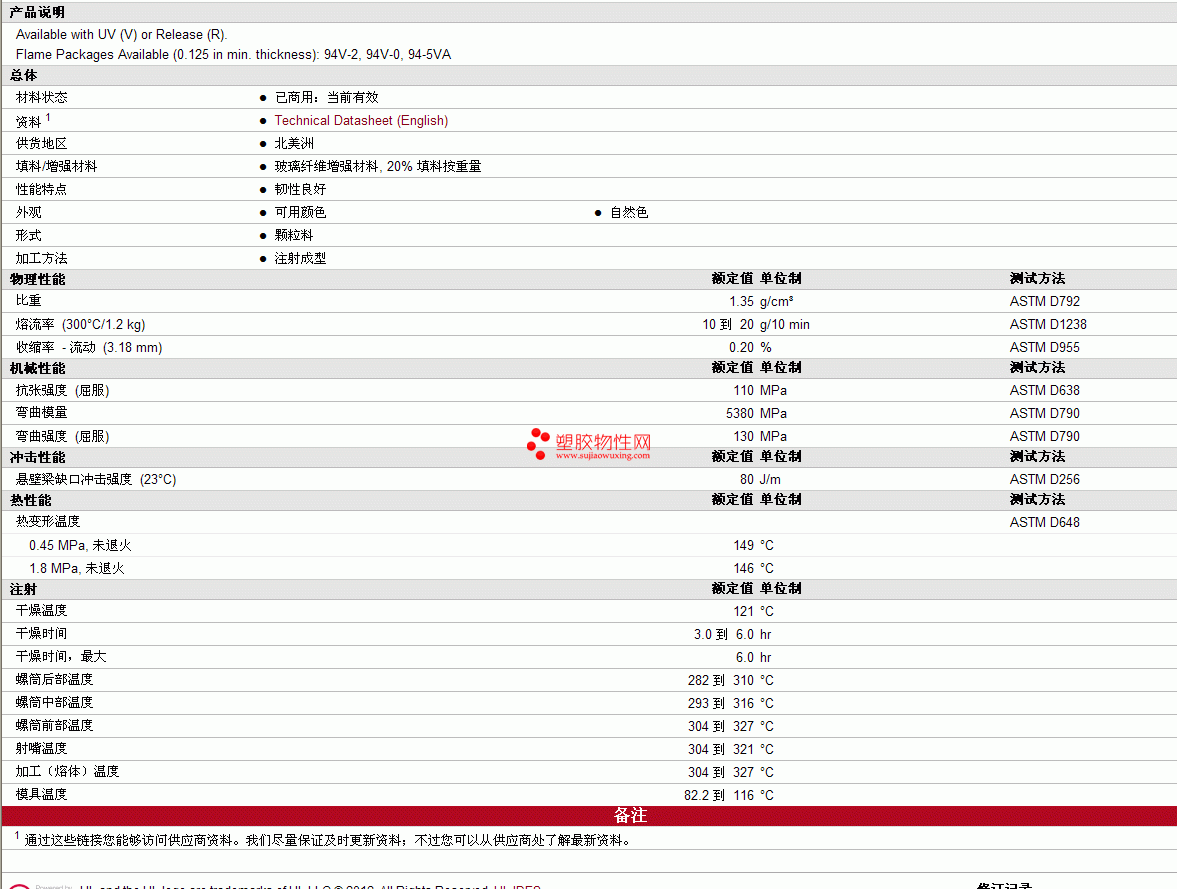Click the ASTM D648 test method
This screenshot has width=1177, height=889.
click(x=1045, y=523)
